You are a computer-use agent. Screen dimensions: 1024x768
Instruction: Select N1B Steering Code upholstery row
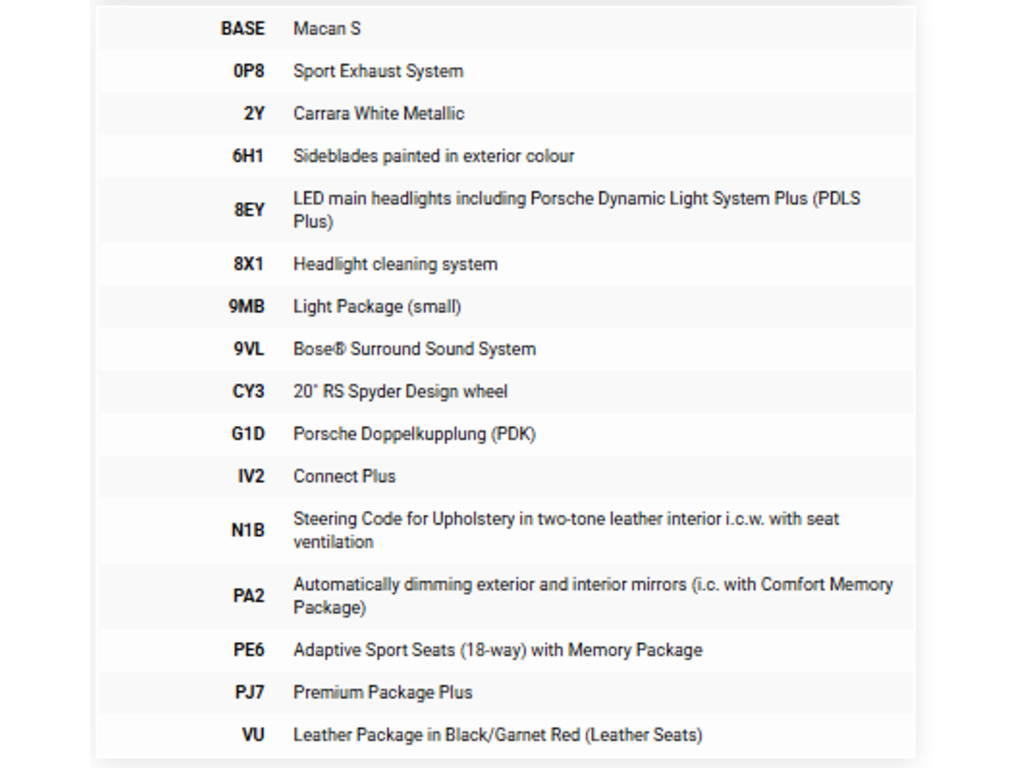pyautogui.click(x=505, y=530)
